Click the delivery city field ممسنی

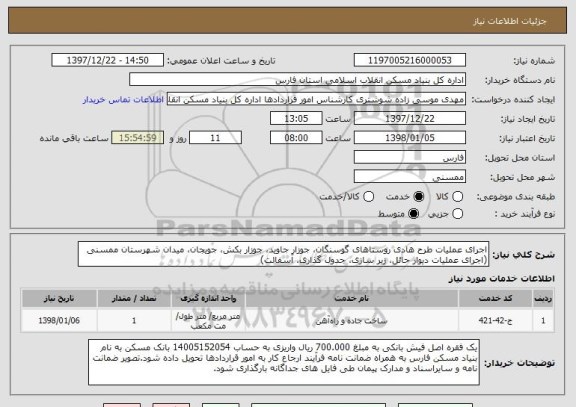[410, 177]
